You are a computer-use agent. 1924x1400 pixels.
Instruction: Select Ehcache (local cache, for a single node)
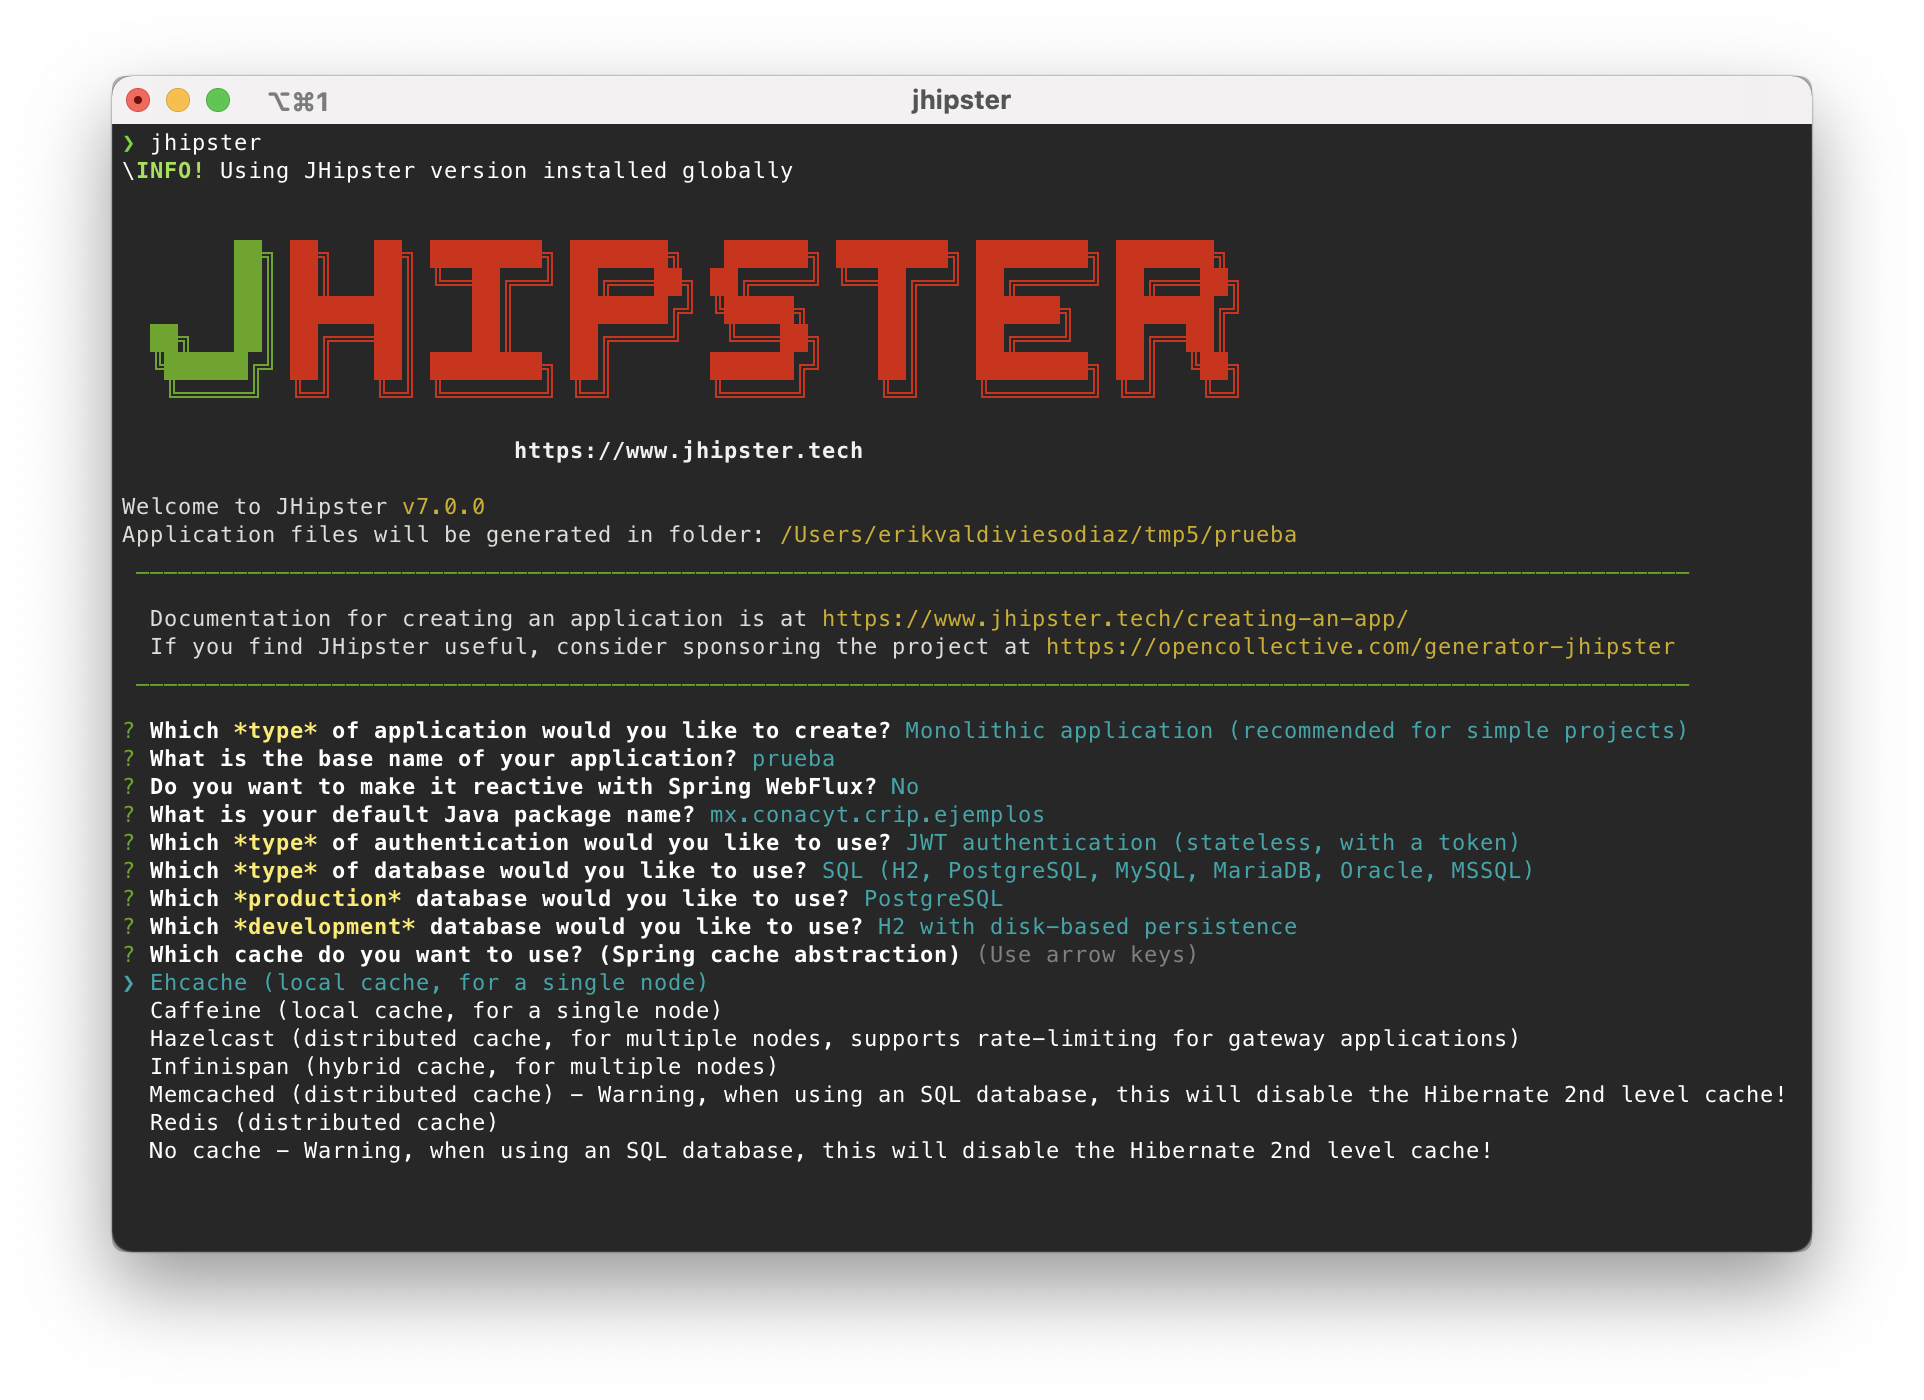429,983
